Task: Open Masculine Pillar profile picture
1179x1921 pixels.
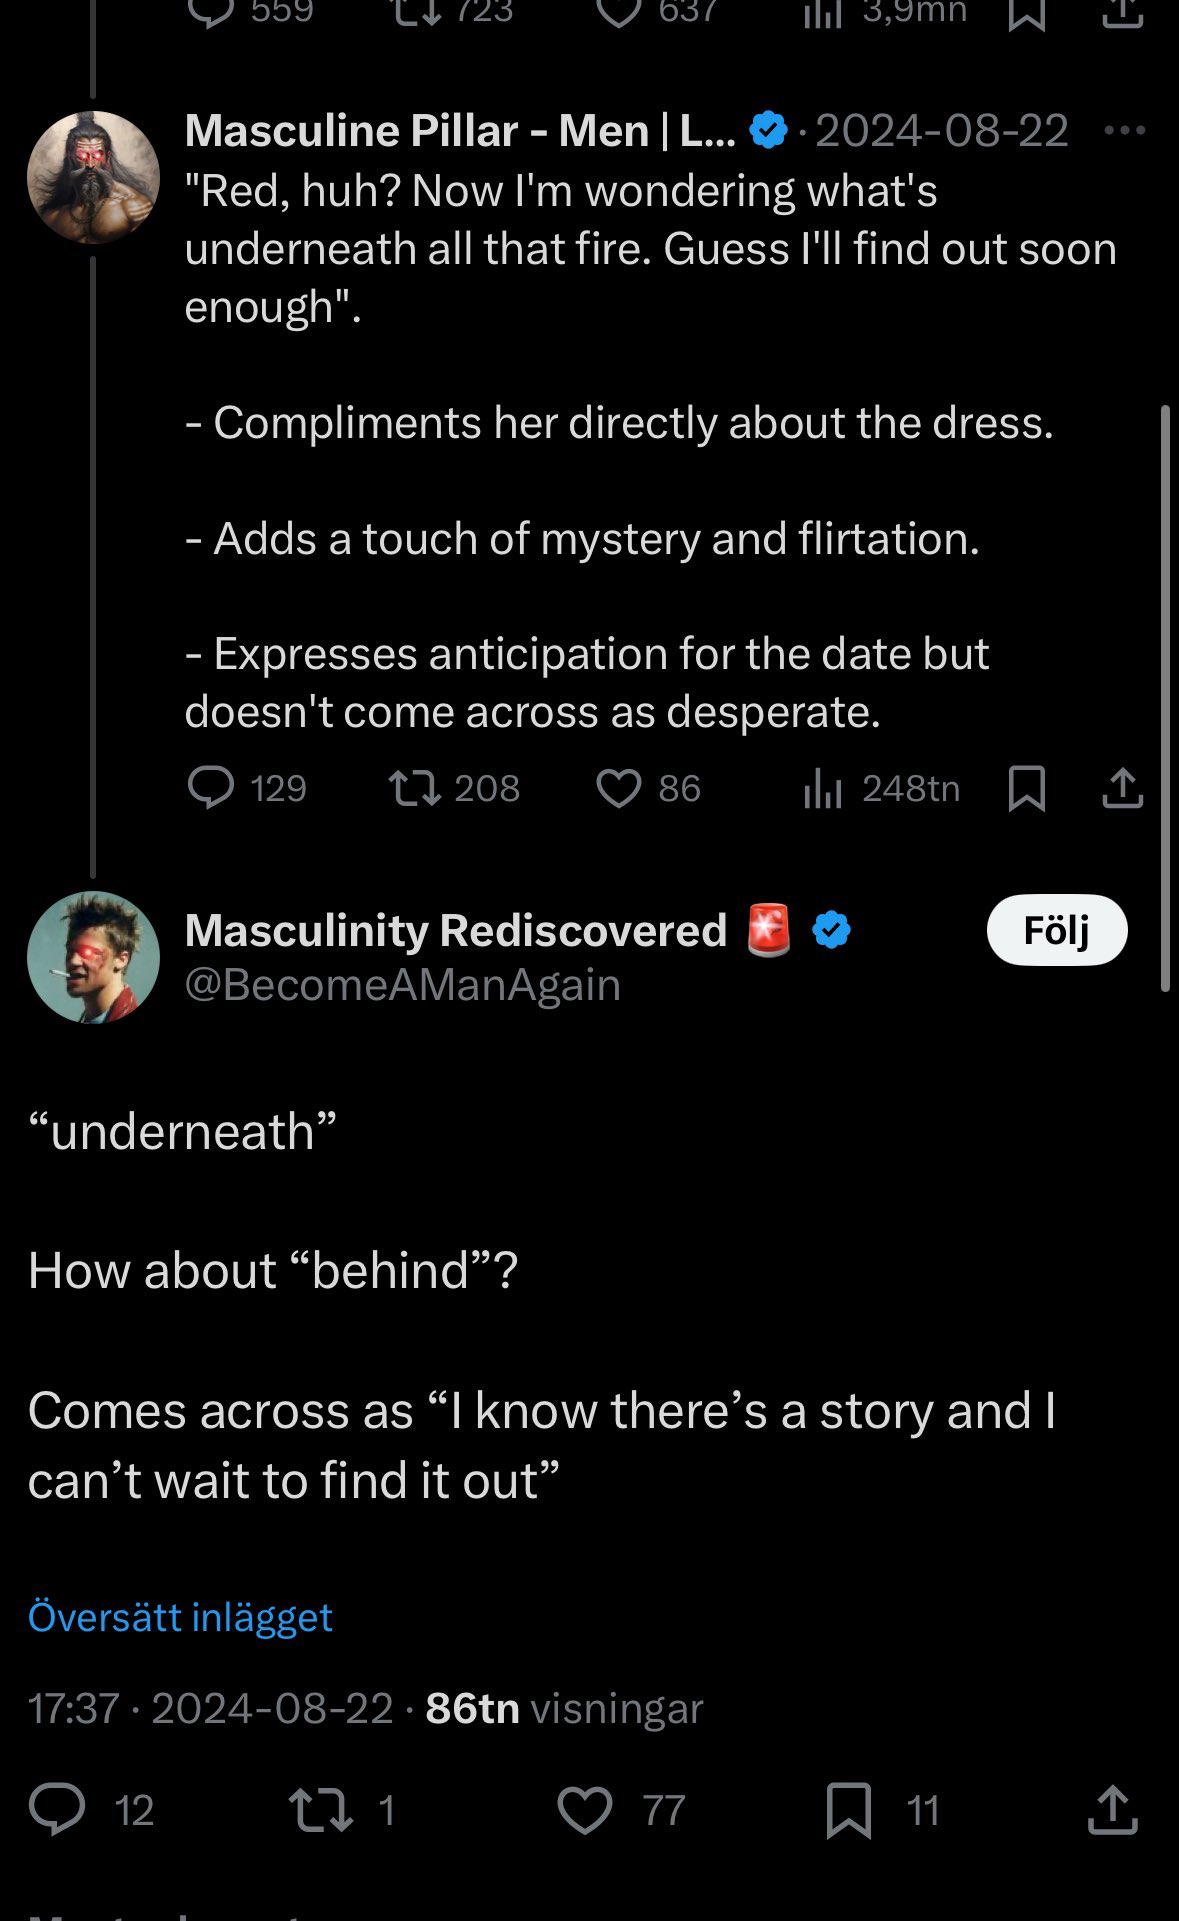Action: 93,177
